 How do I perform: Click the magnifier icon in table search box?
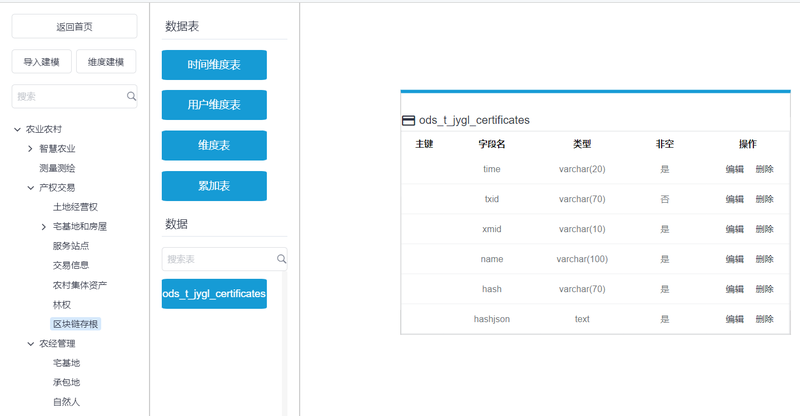(281, 259)
